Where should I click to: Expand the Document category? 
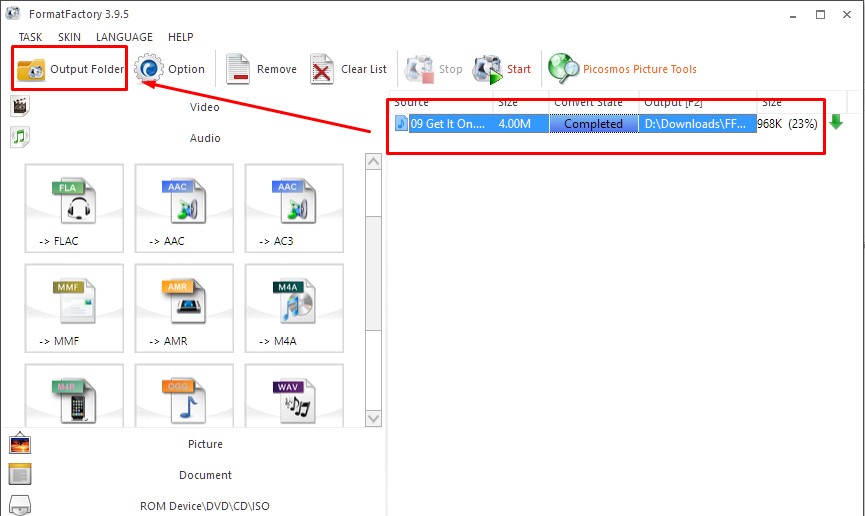205,475
